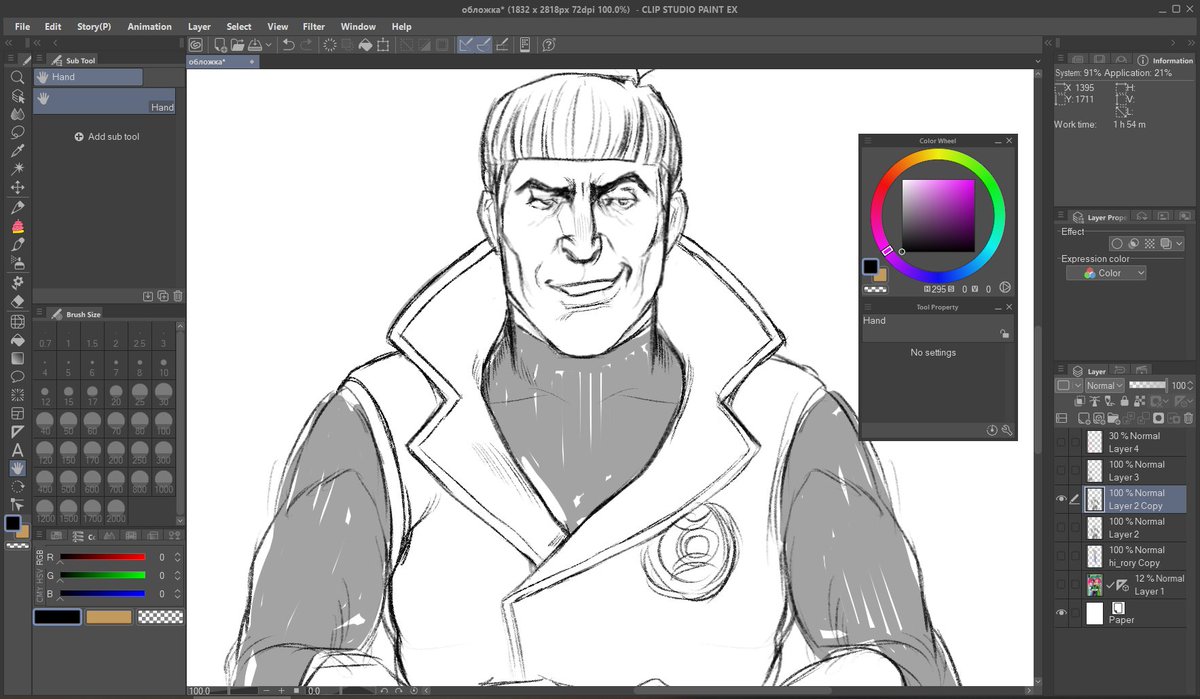This screenshot has height=699, width=1200.
Task: Click the Add sub tool button
Action: (x=107, y=137)
